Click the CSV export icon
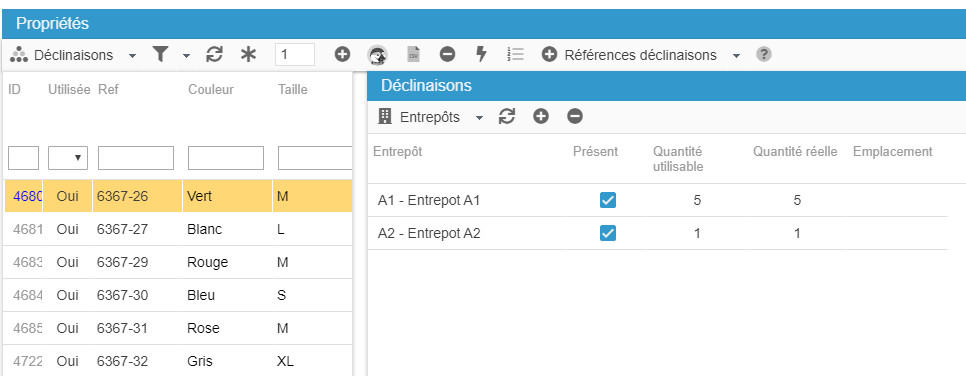966x376 pixels. 413,55
